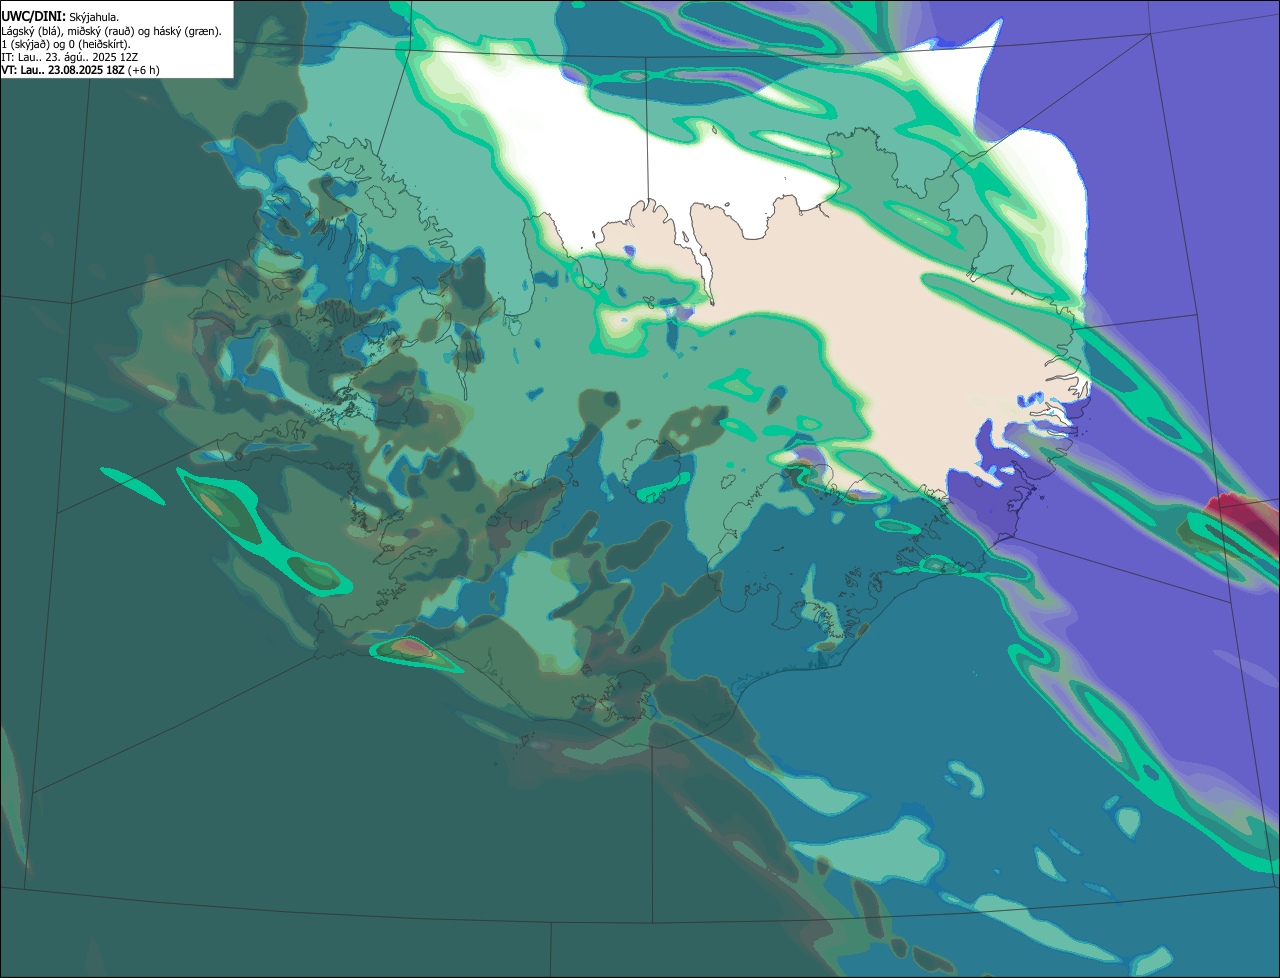Select the "Lágský (blá), miðský (rauð)" legend line
The width and height of the screenshot is (1280, 978).
112,31
